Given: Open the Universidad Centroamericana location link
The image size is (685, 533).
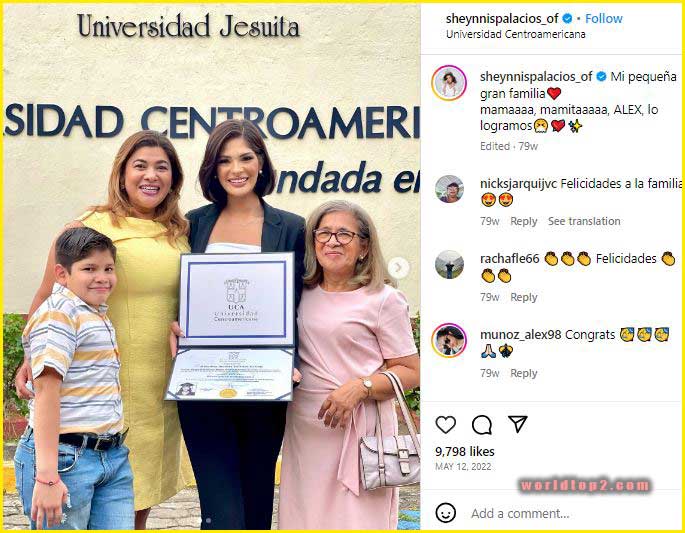Looking at the screenshot, I should [x=515, y=34].
